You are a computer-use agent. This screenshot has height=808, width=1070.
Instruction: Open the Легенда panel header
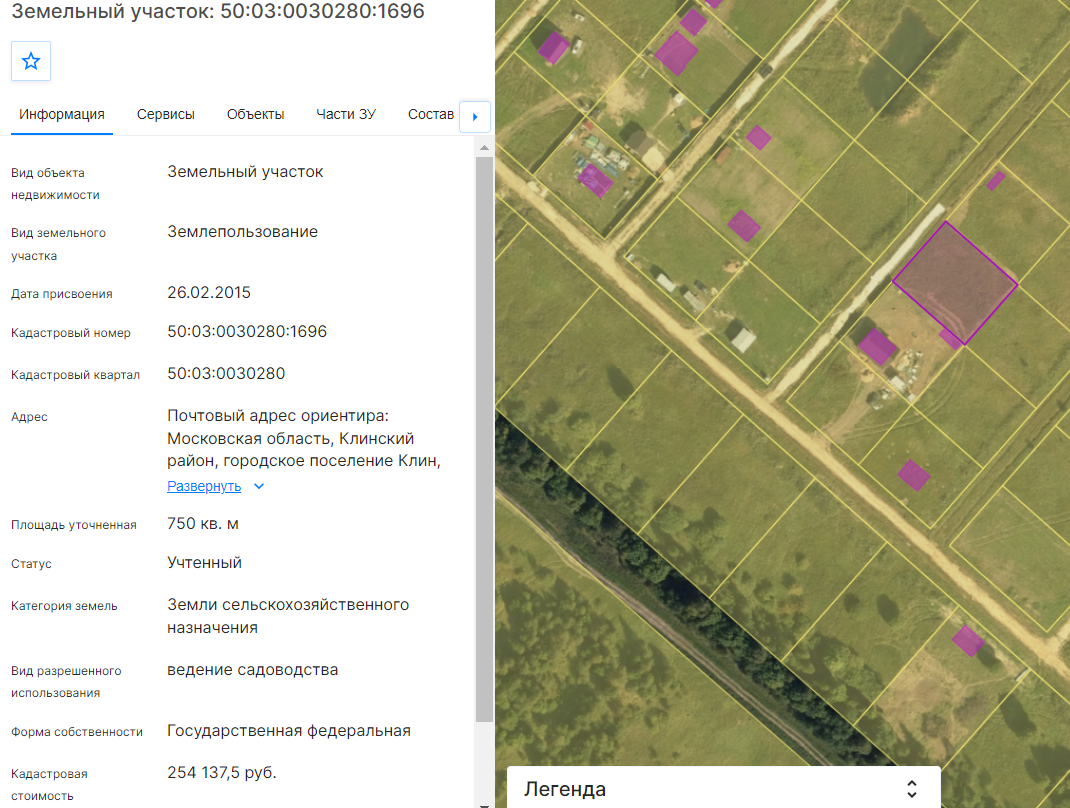tap(723, 788)
